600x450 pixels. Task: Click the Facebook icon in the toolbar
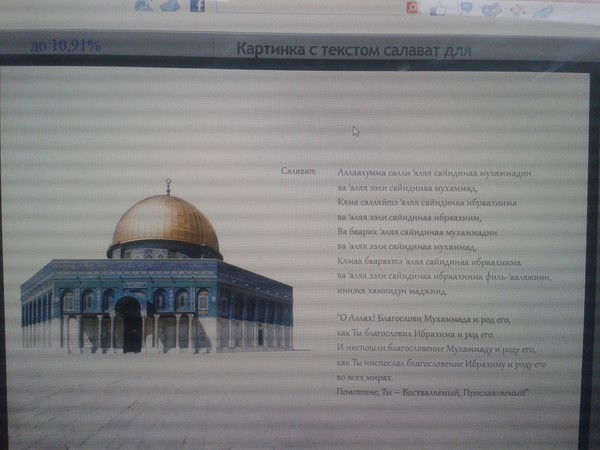[197, 6]
